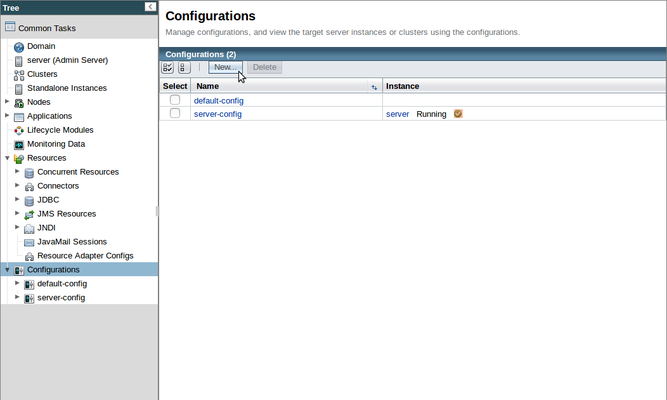
Task: Expand the JMS Resources node
Action: click(17, 213)
